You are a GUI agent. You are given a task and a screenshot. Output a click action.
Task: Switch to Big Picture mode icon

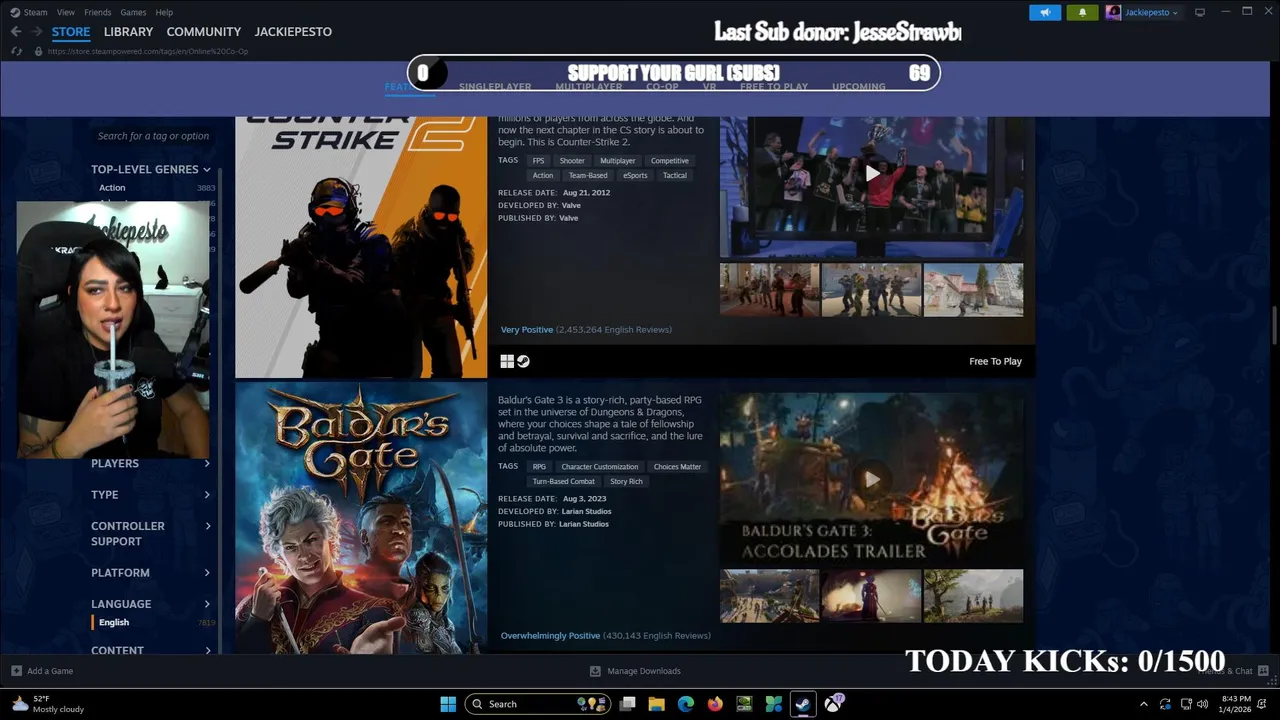(x=1200, y=12)
